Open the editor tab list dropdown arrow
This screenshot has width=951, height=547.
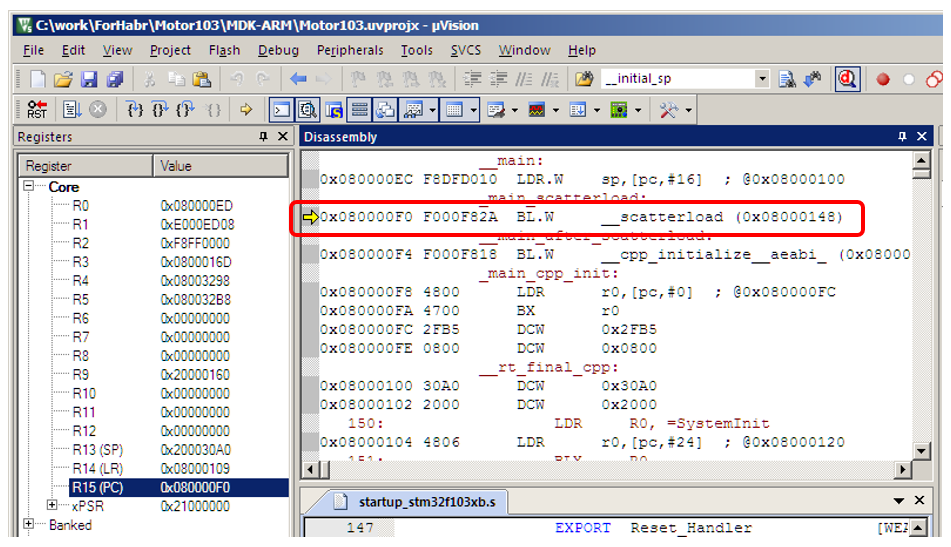899,501
